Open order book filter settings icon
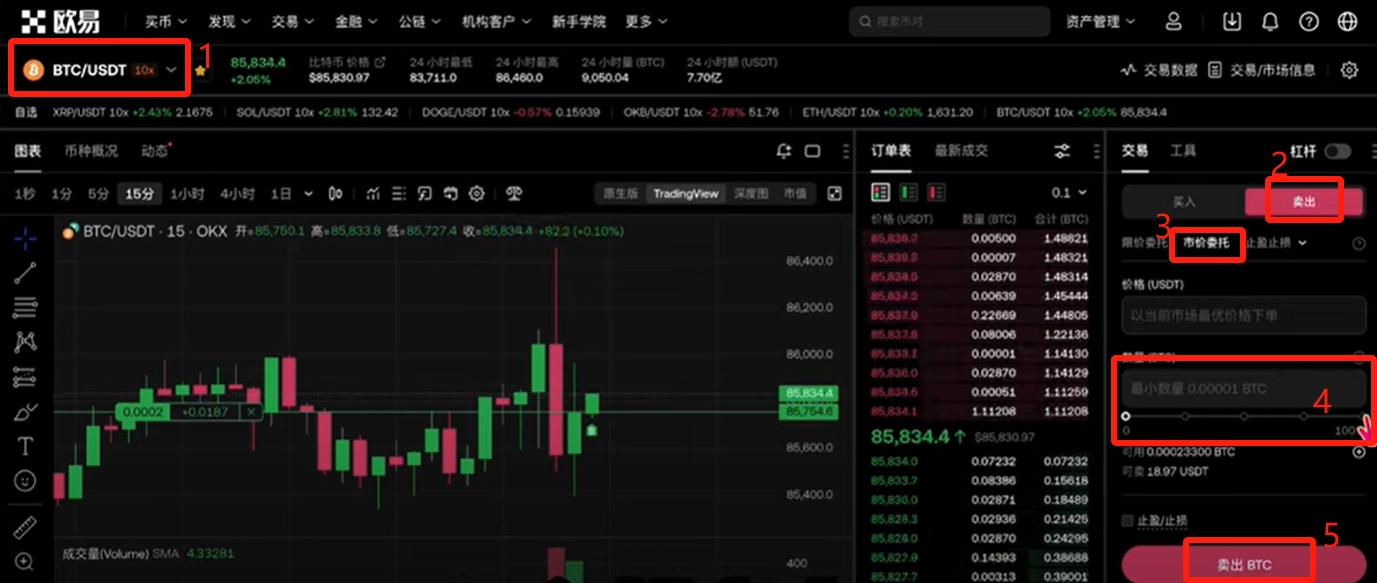The image size is (1377, 583). [x=1062, y=151]
